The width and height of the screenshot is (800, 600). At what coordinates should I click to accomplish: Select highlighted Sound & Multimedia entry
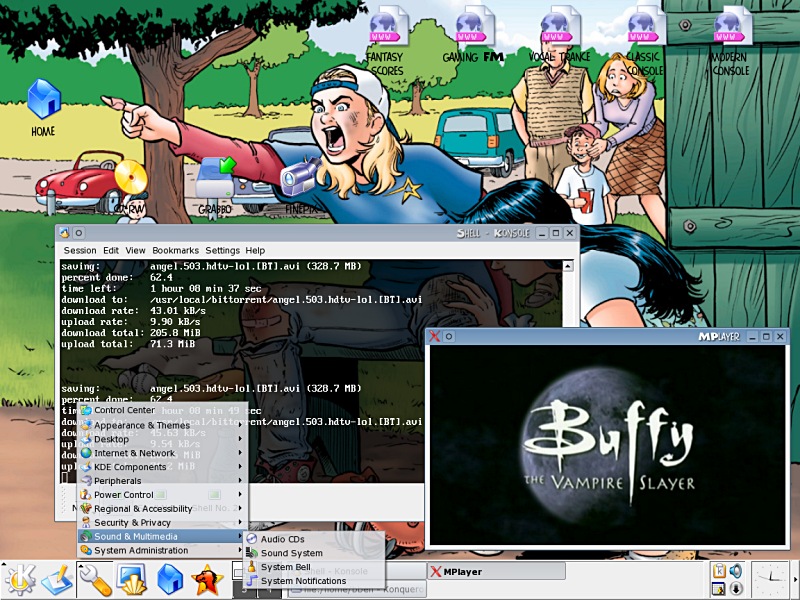162,536
